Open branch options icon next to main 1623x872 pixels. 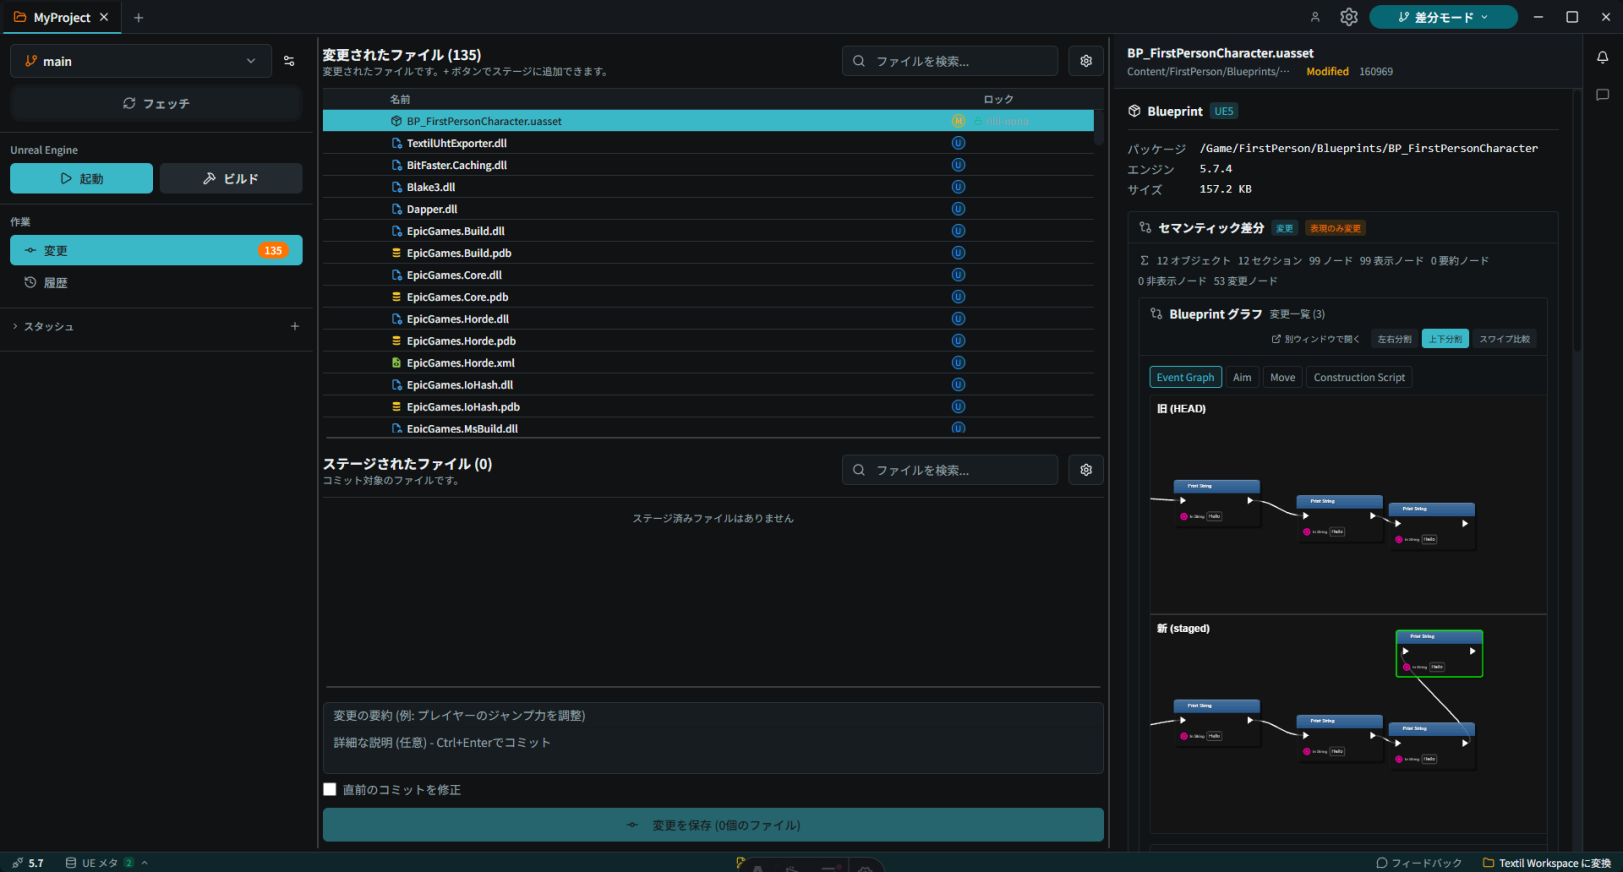tap(289, 61)
